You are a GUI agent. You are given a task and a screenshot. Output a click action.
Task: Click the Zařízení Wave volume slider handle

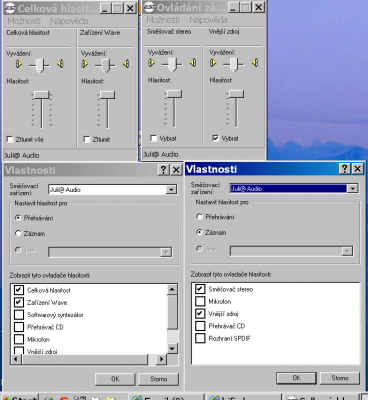click(107, 95)
